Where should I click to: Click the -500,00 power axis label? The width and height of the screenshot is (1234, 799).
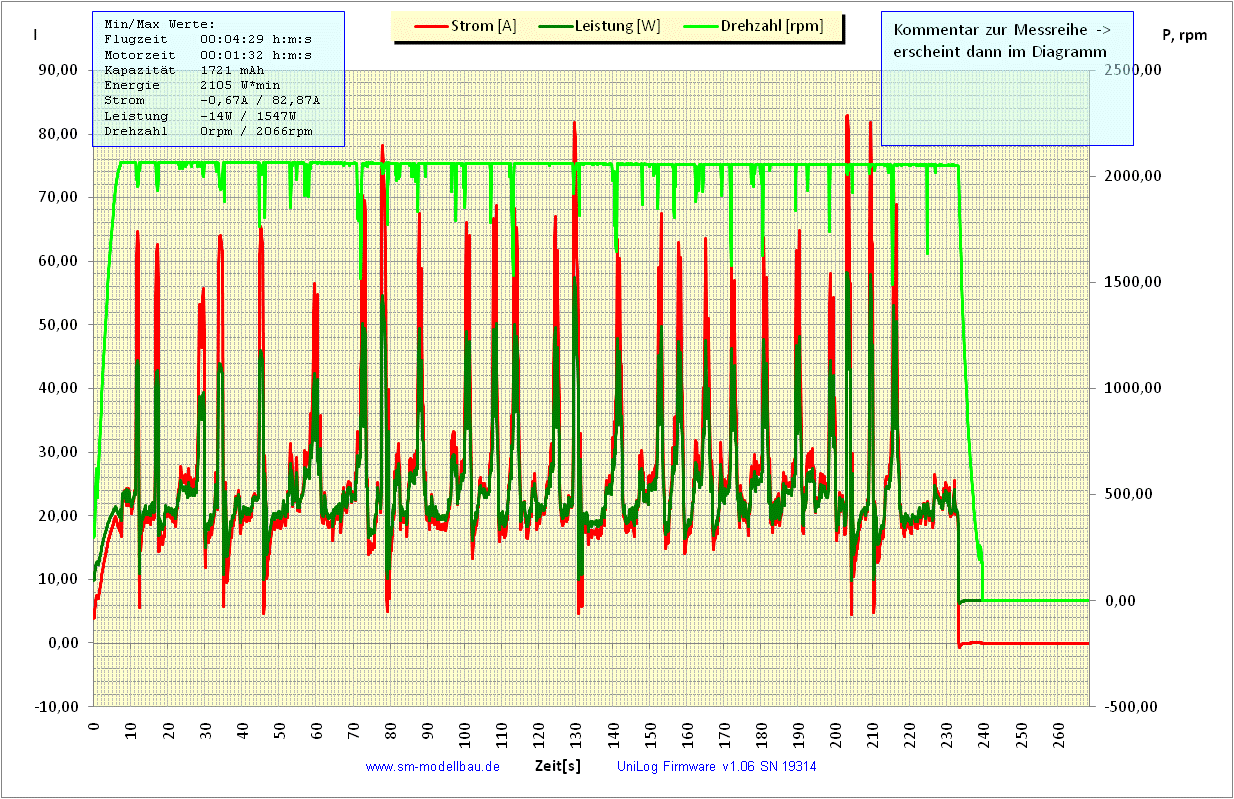point(1132,707)
